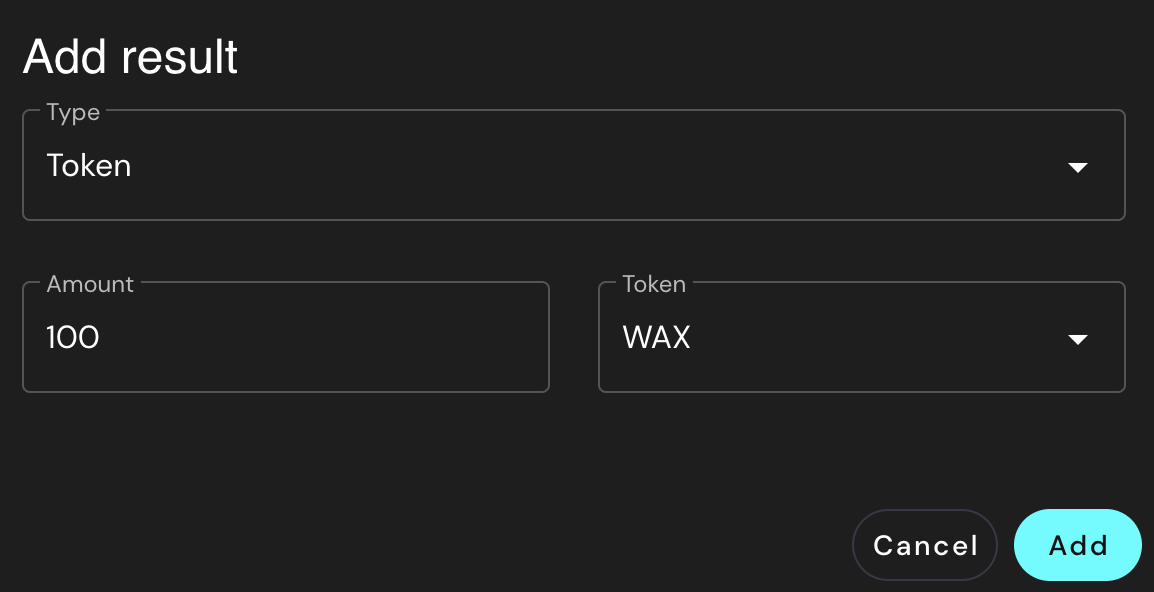Click the blank area inside the Type field
1154x592 pixels.
[600, 166]
